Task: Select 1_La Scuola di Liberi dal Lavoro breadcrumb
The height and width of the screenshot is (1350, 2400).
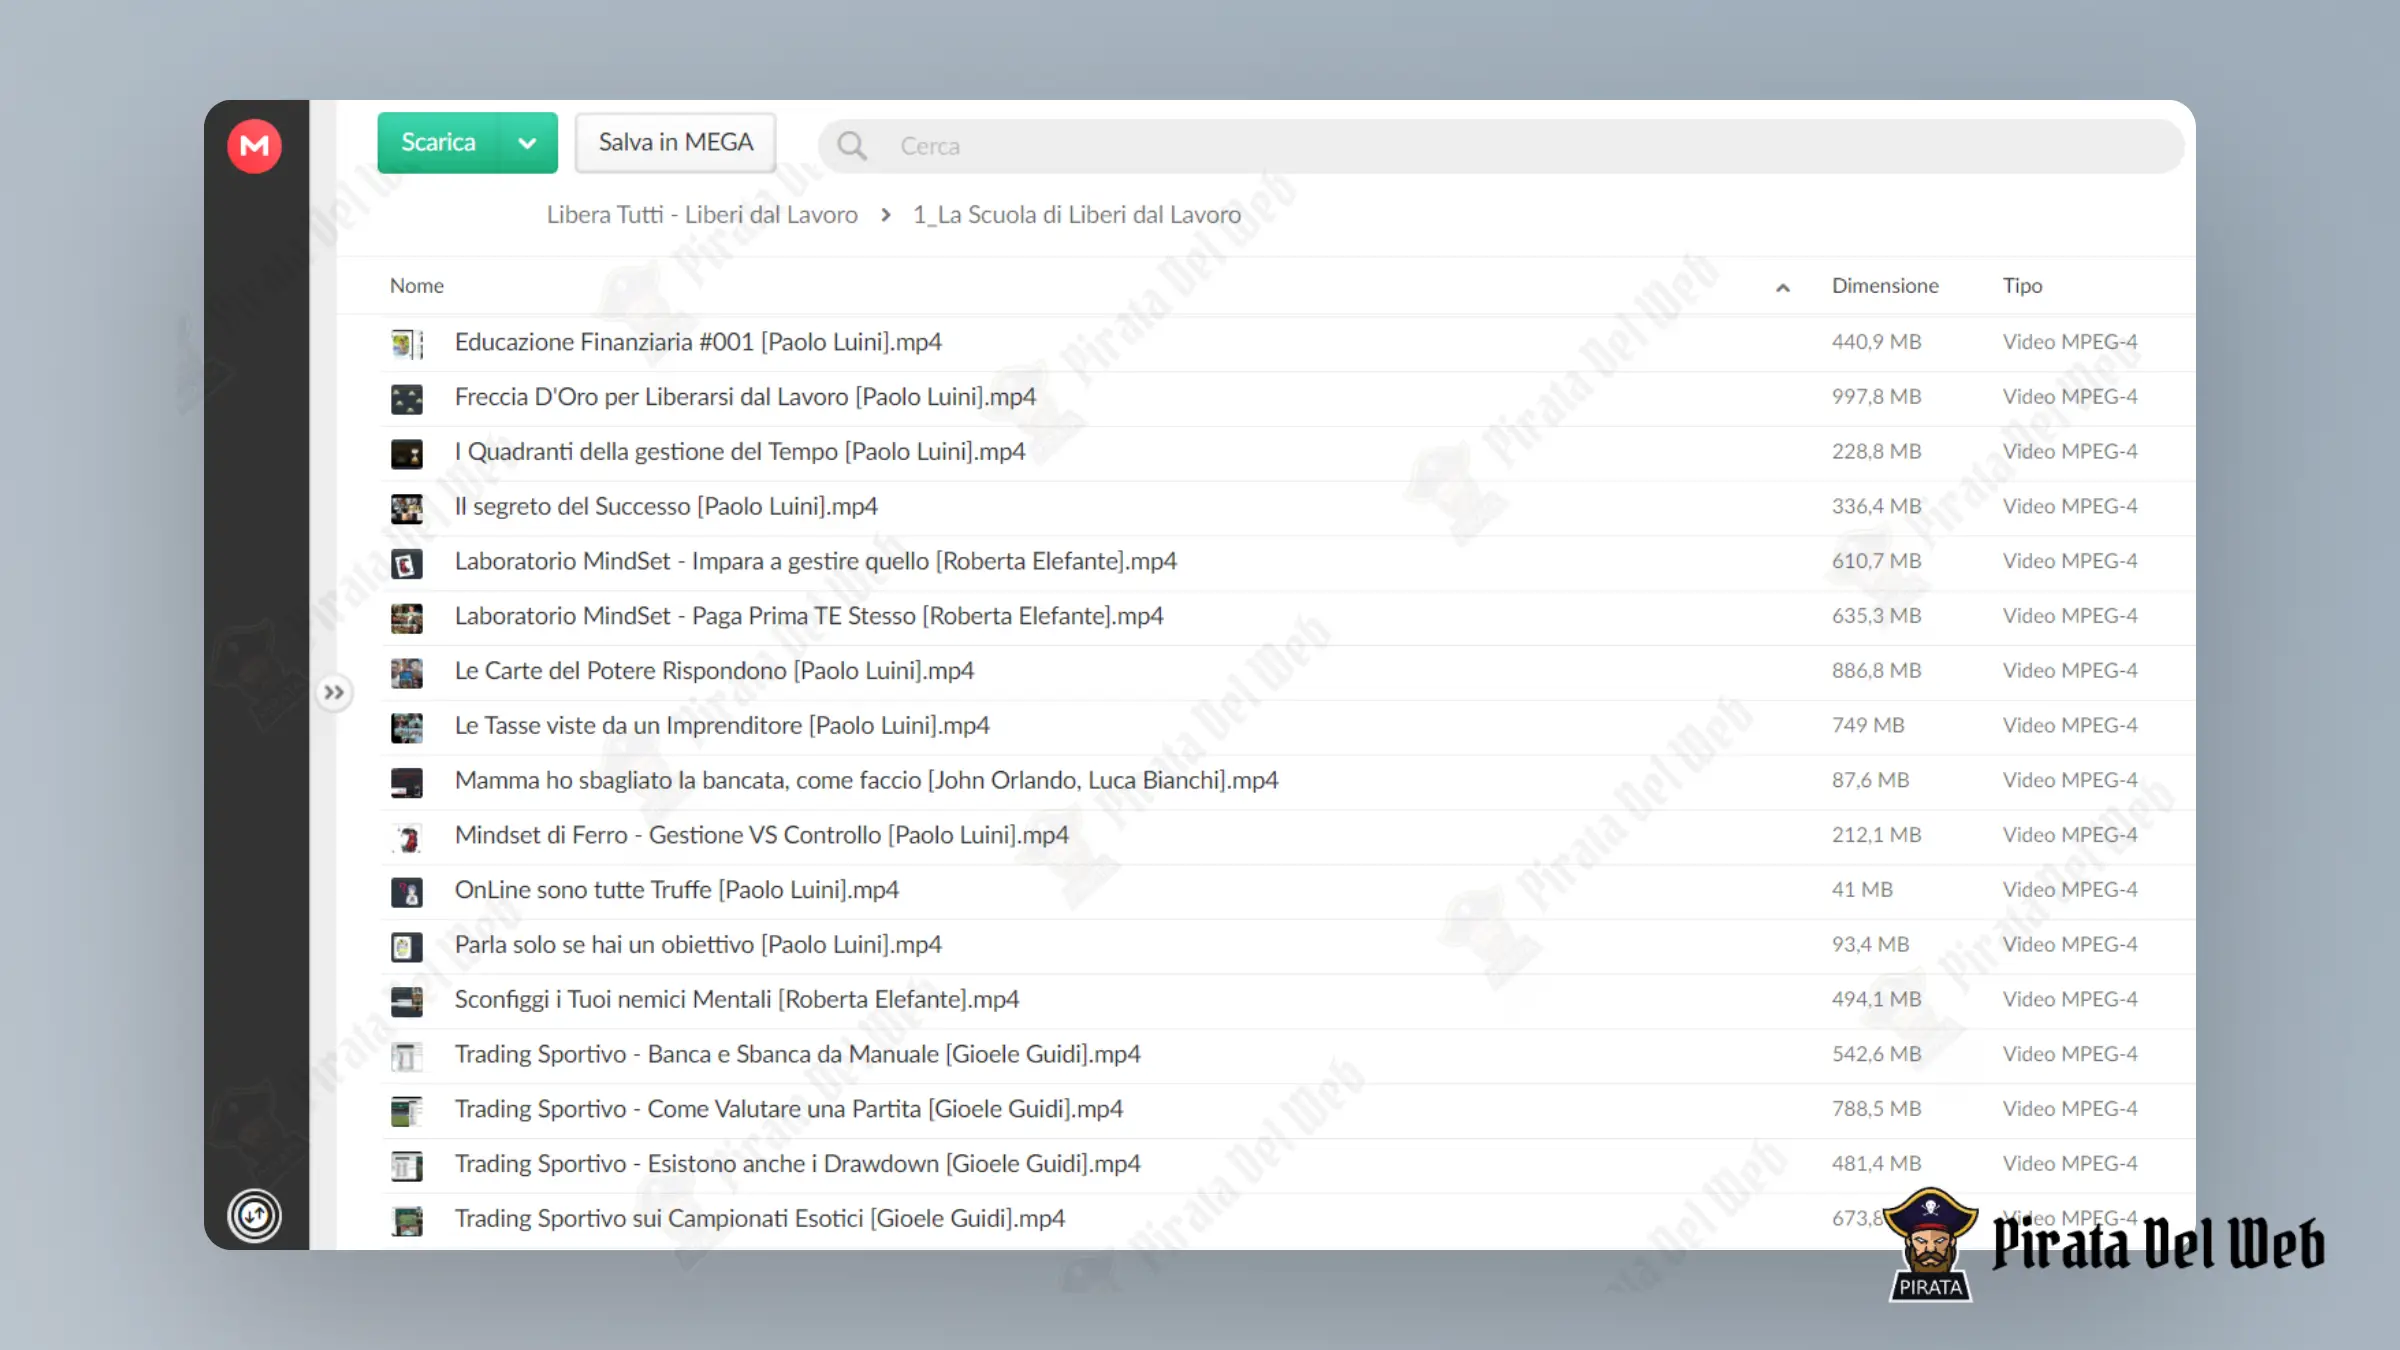Action: pyautogui.click(x=1077, y=215)
